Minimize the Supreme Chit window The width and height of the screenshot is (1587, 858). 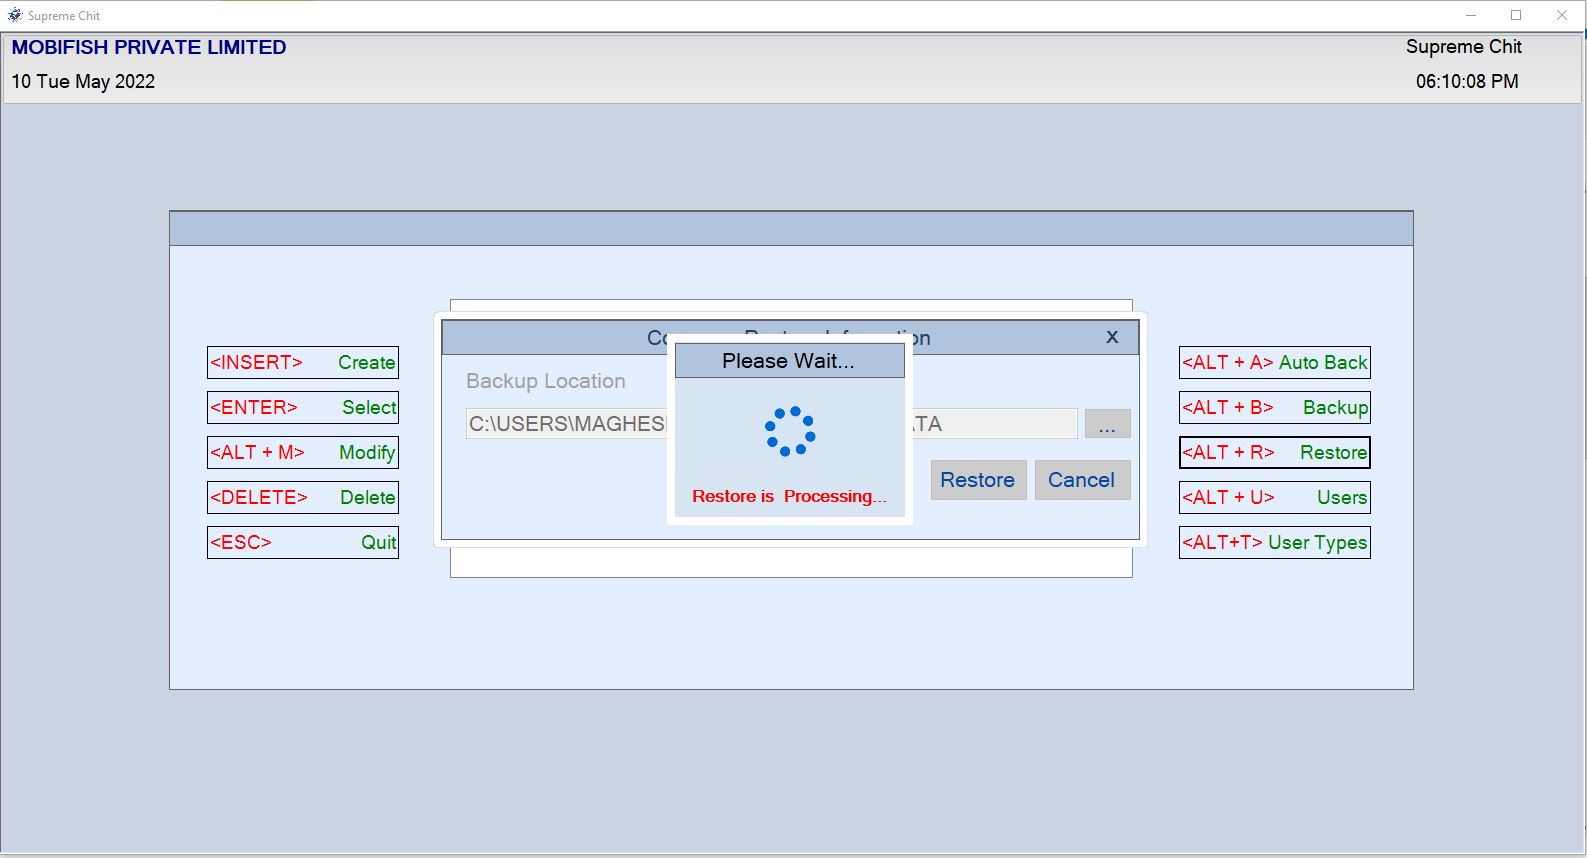(x=1471, y=15)
